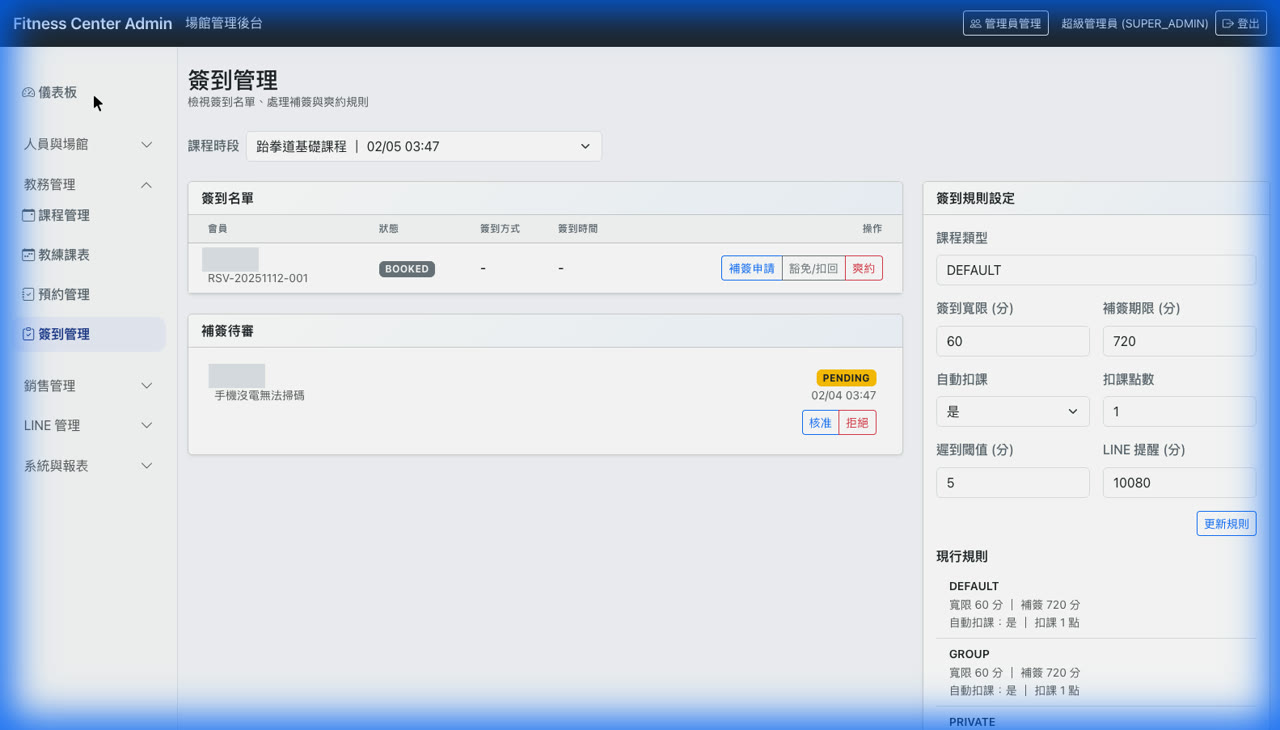
Task: Reject pending request with 拒絕
Action: 857,422
